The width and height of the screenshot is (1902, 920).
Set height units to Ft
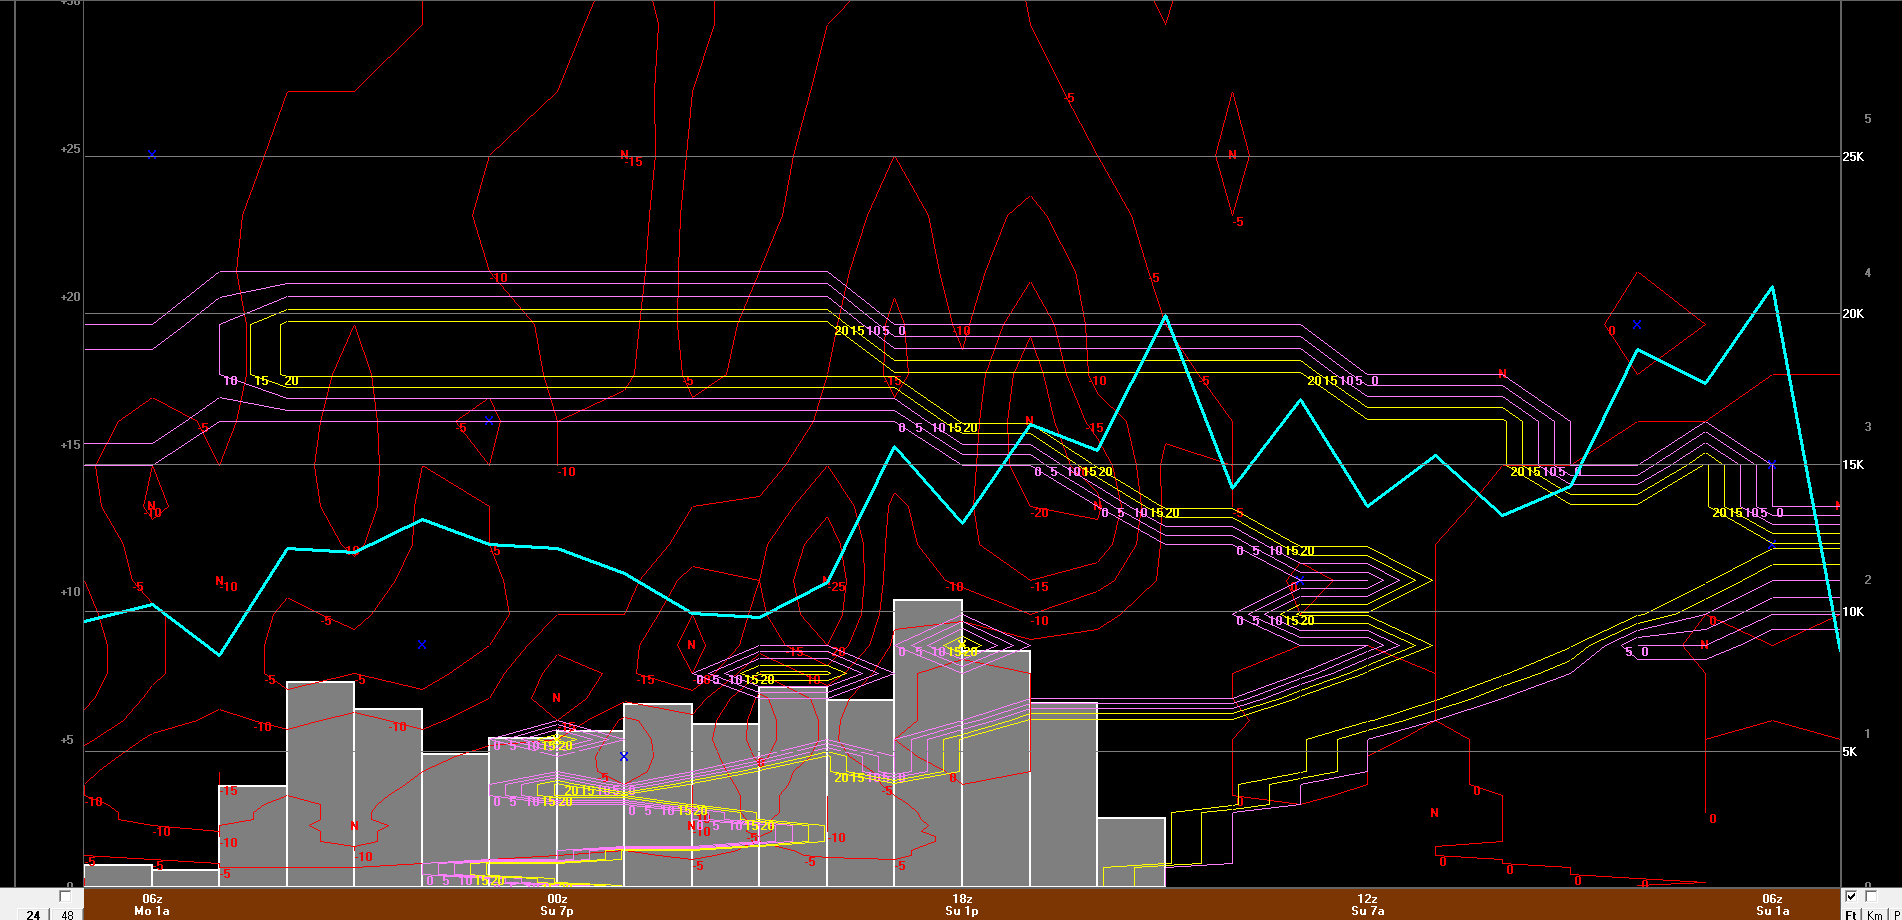tap(1852, 914)
